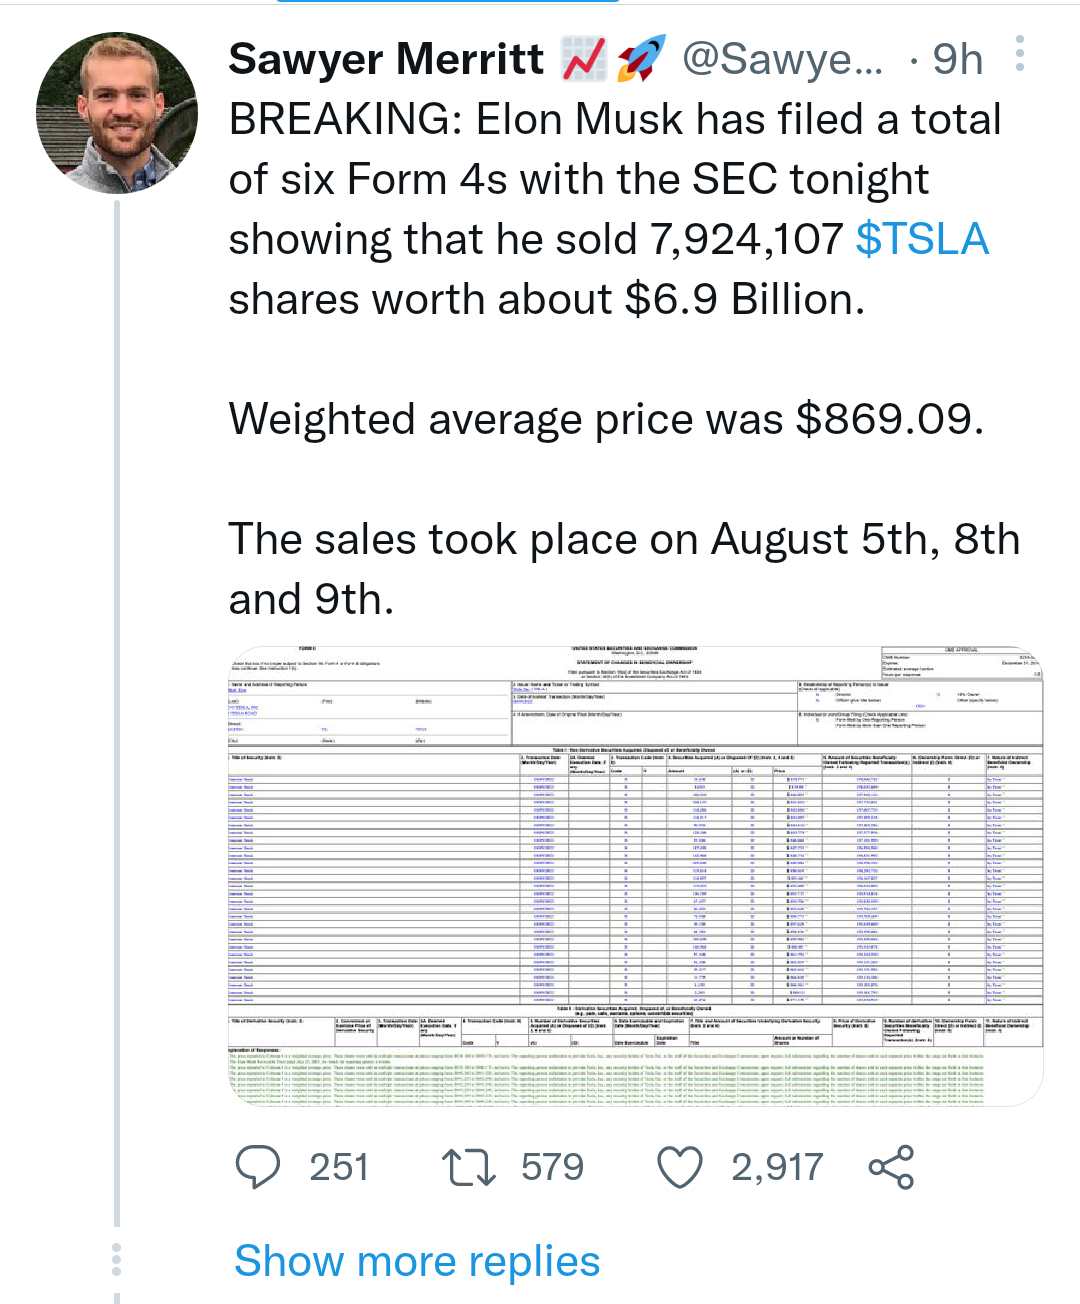Expand the thread with Show more replies

[417, 1261]
